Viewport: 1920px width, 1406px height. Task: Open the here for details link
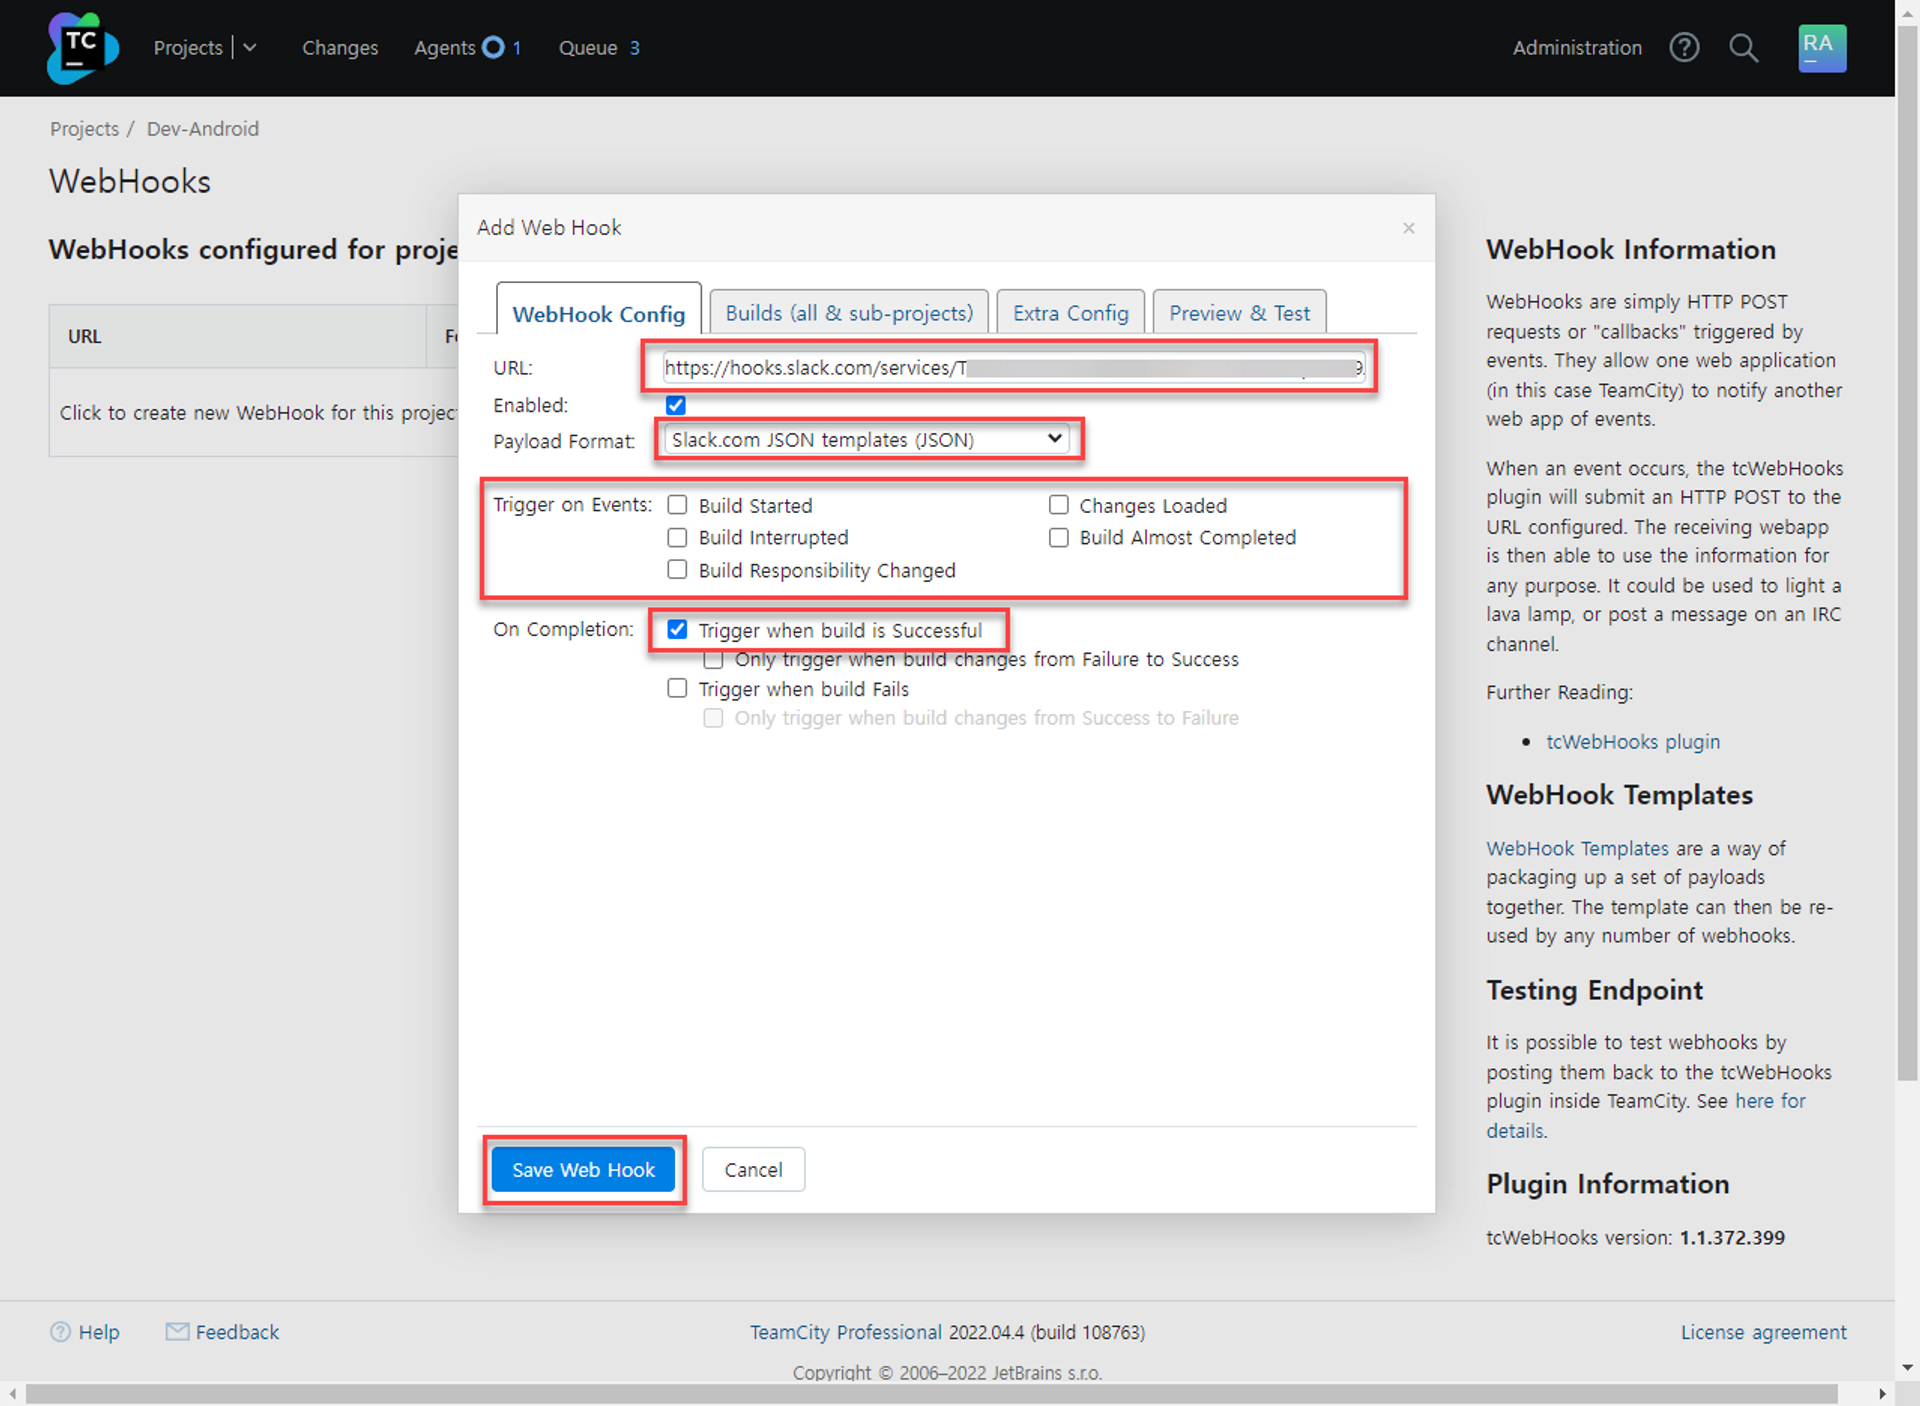point(1770,1100)
